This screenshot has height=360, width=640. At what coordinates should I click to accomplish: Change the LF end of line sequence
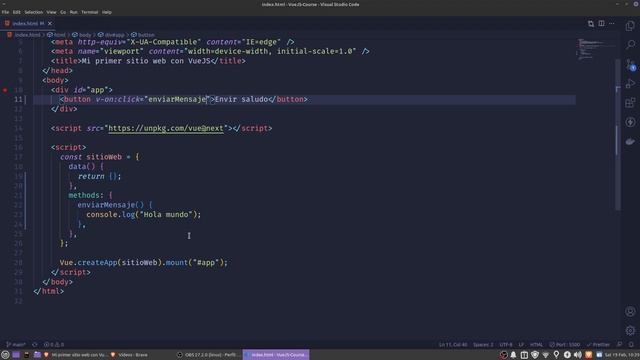521,344
